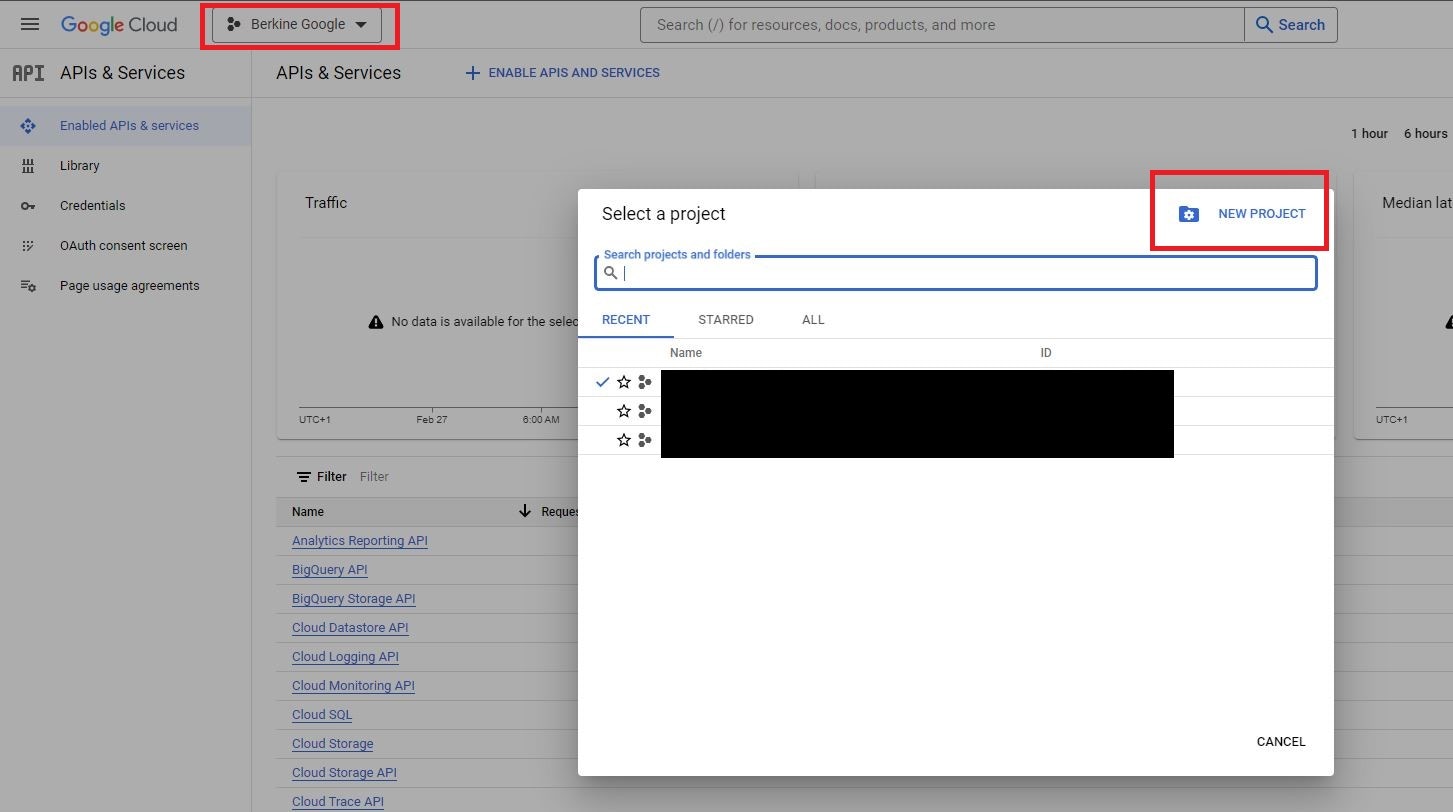Switch to the Recent tab

pyautogui.click(x=626, y=320)
